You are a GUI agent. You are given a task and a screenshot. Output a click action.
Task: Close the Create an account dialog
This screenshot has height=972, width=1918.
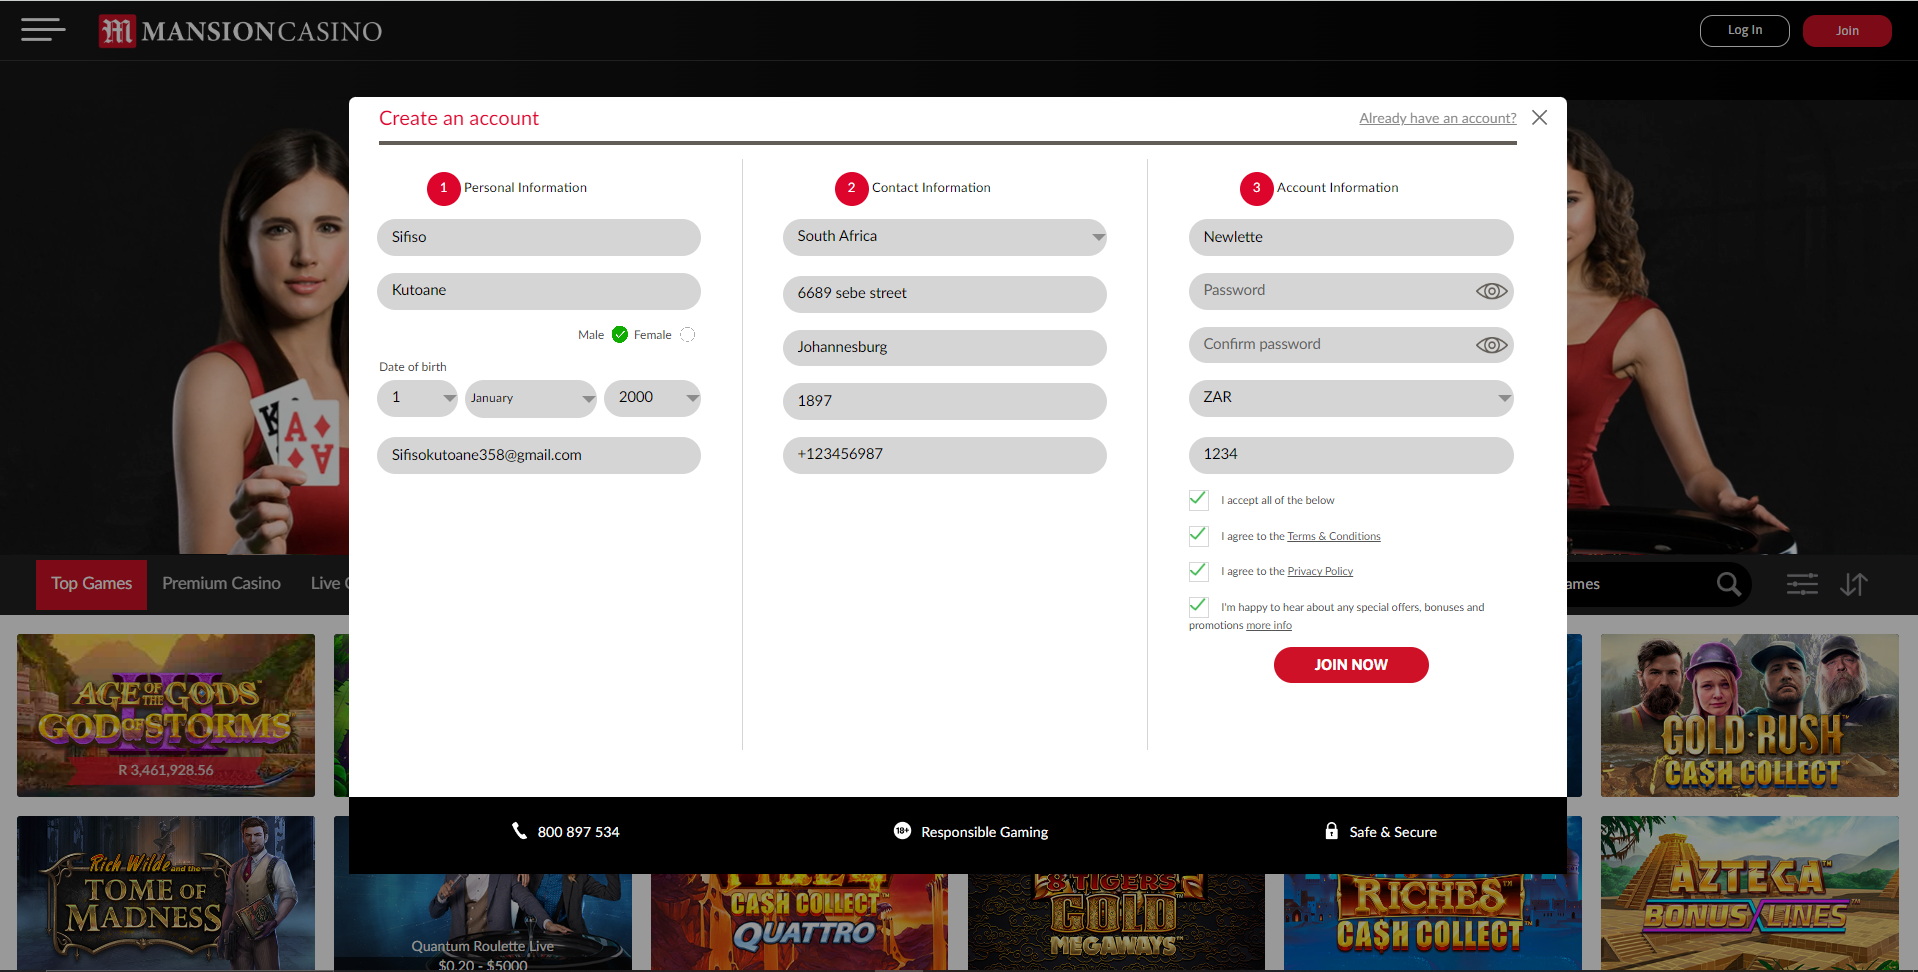pos(1540,118)
